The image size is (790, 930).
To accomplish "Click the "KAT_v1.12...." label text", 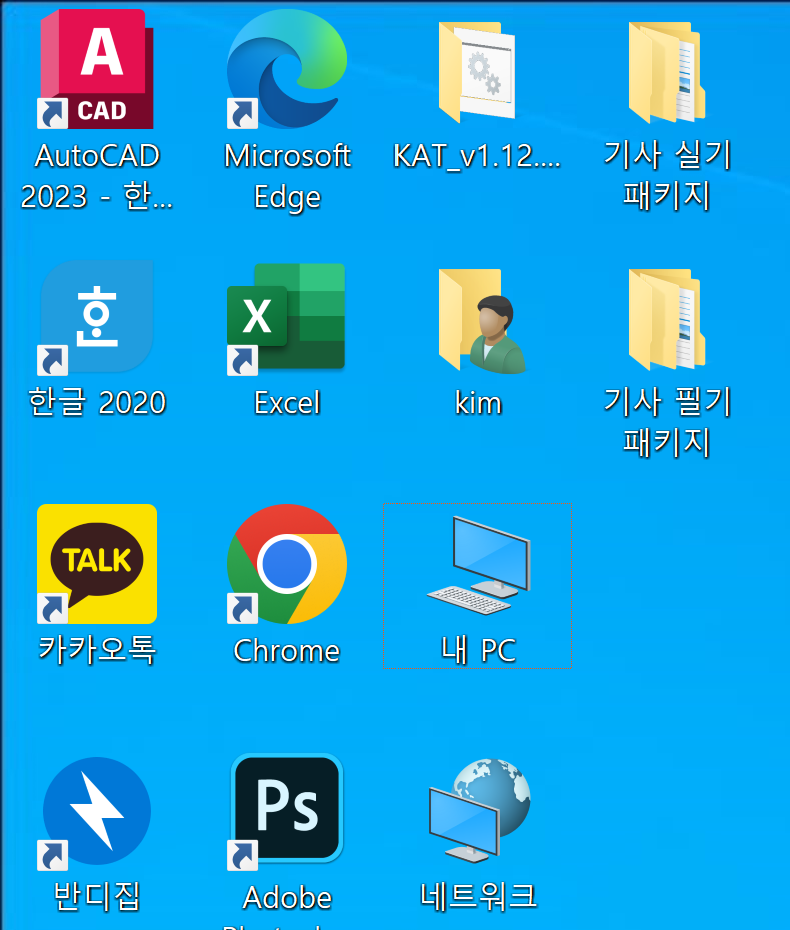I will point(477,157).
